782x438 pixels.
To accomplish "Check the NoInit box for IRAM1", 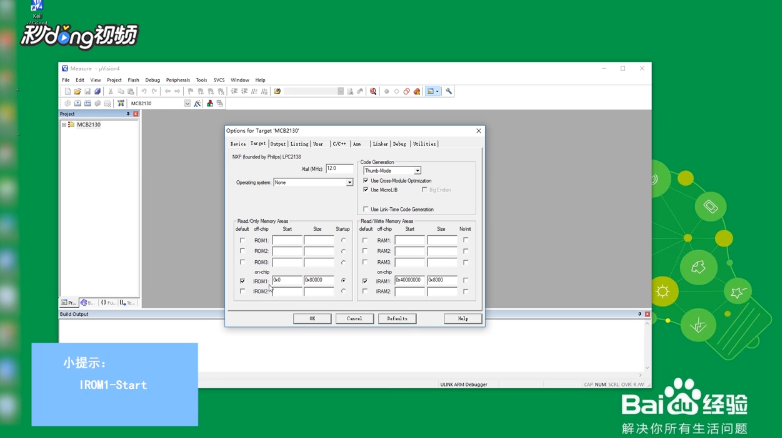I will [x=465, y=280].
